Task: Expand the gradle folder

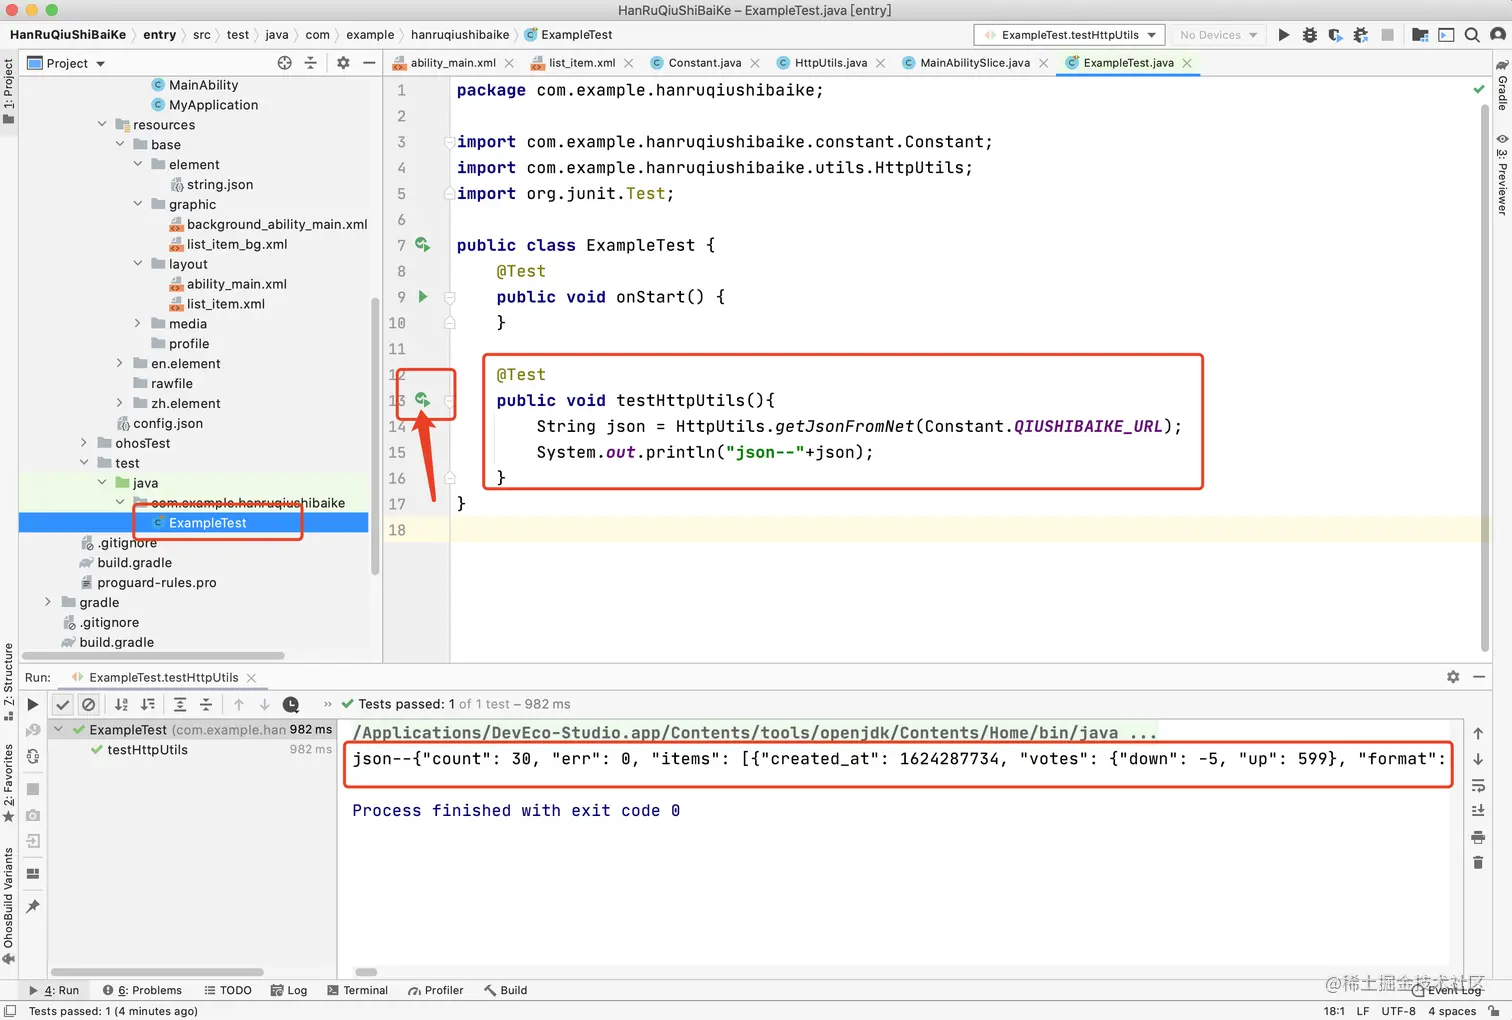Action: point(48,602)
